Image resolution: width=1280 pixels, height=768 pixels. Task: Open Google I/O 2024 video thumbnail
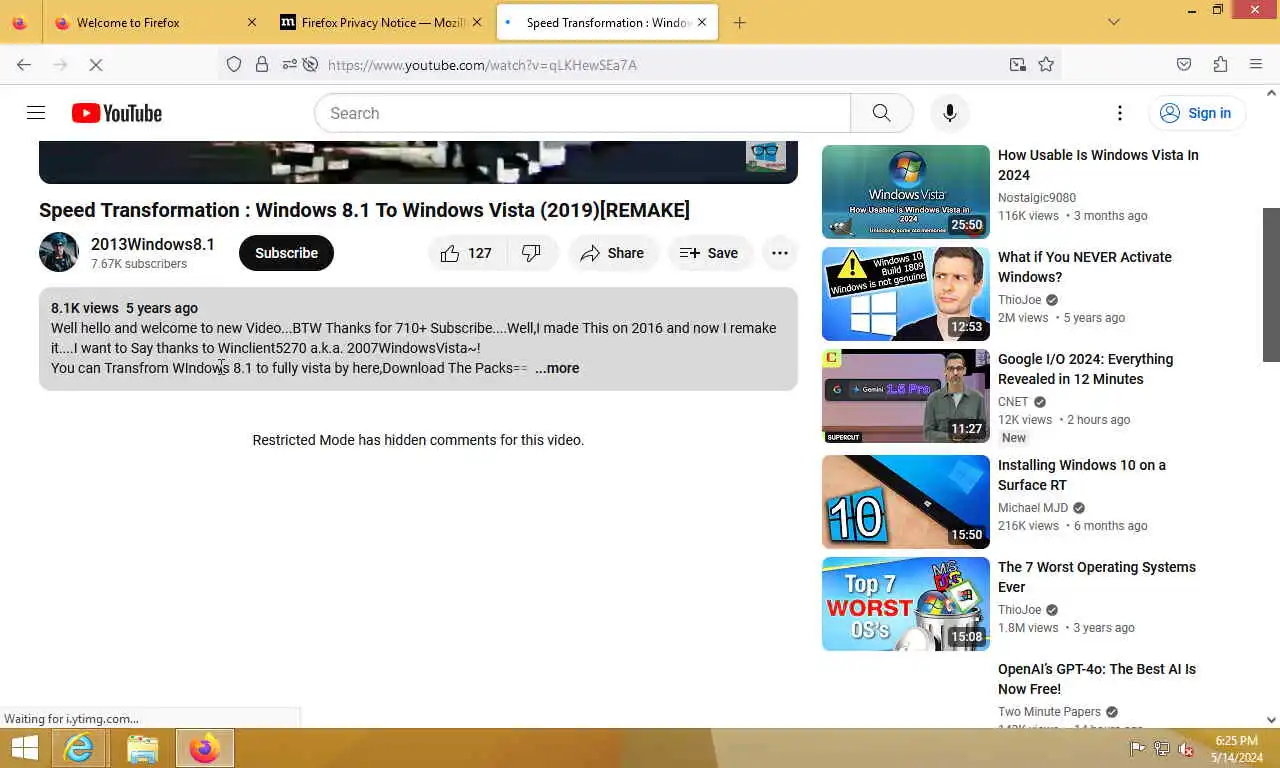[x=906, y=396]
